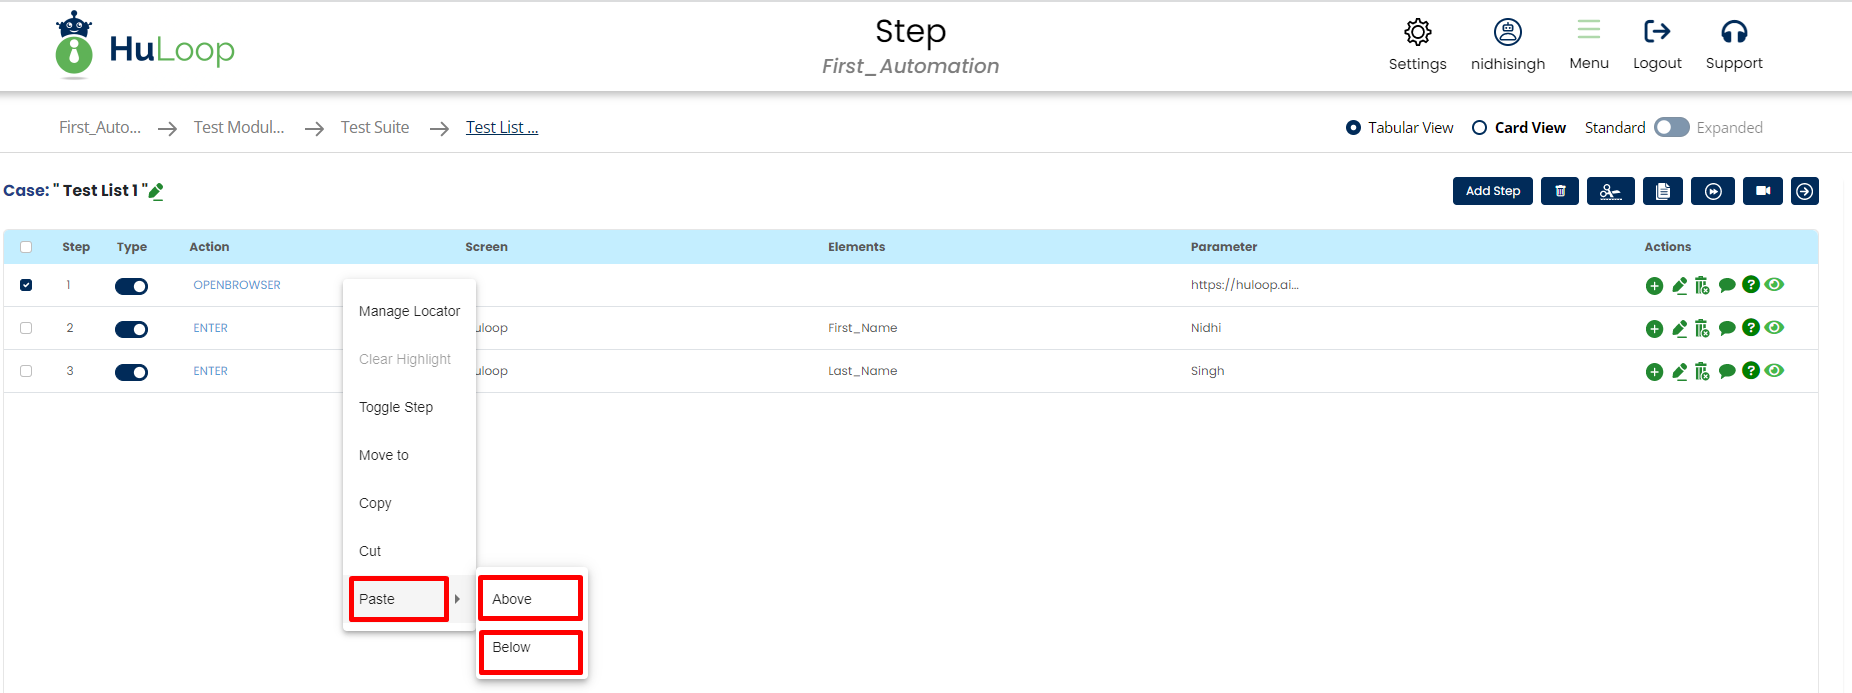Choose Copy from the context menu
The width and height of the screenshot is (1852, 693).
coord(375,503)
